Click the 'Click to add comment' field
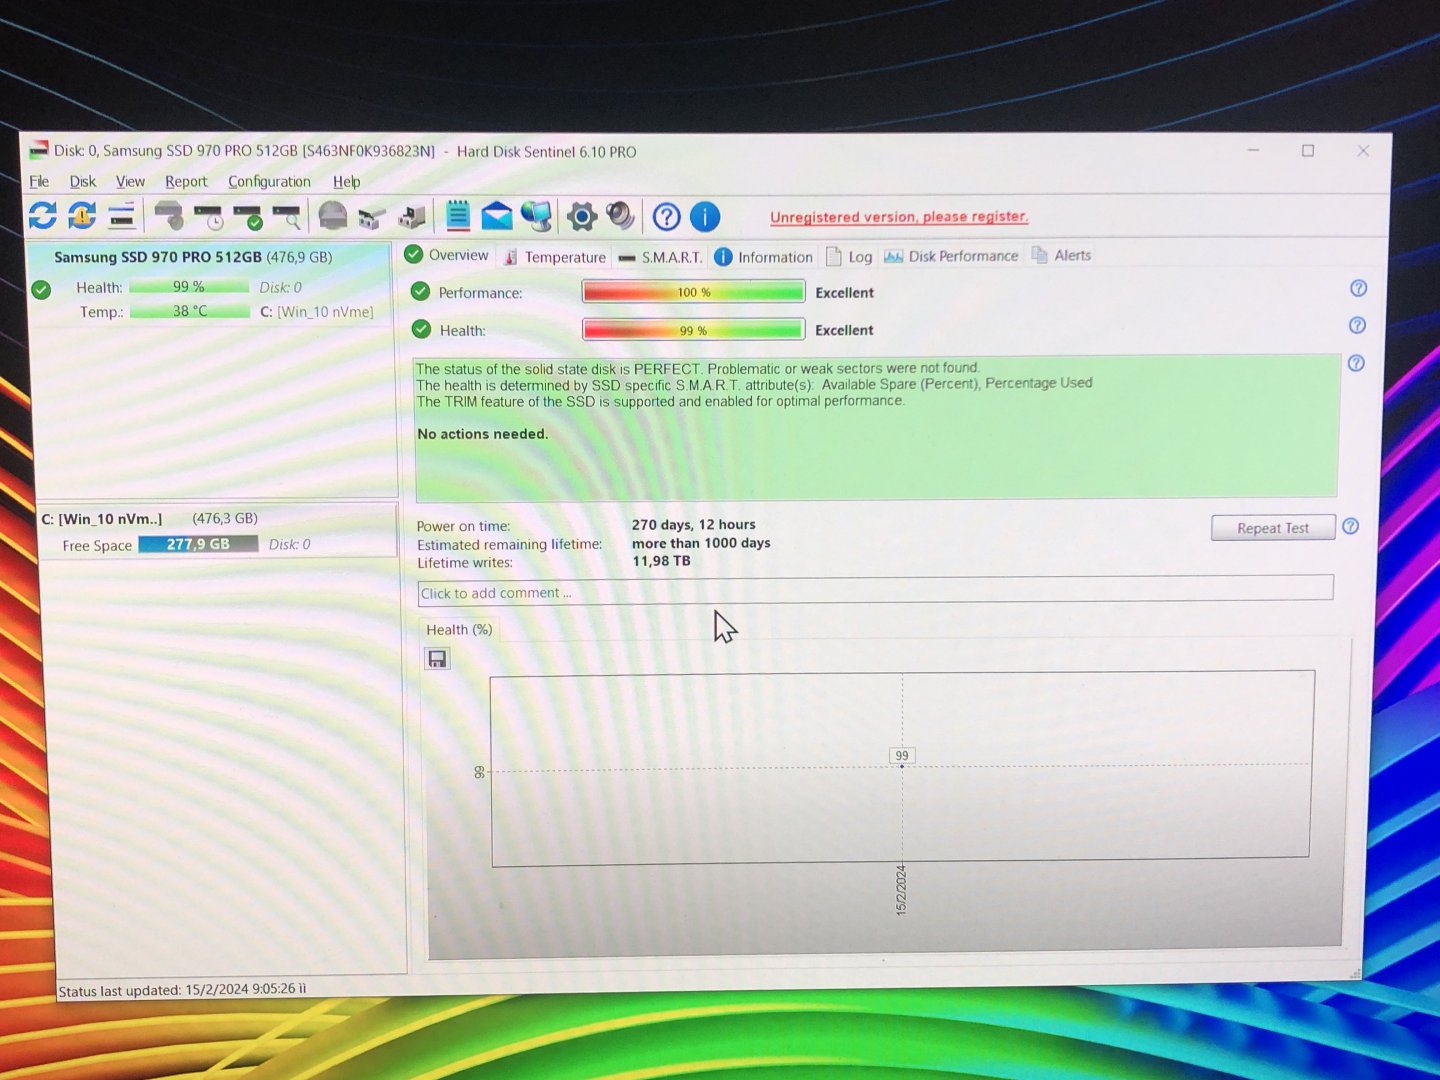The height and width of the screenshot is (1080, 1440). (x=875, y=590)
